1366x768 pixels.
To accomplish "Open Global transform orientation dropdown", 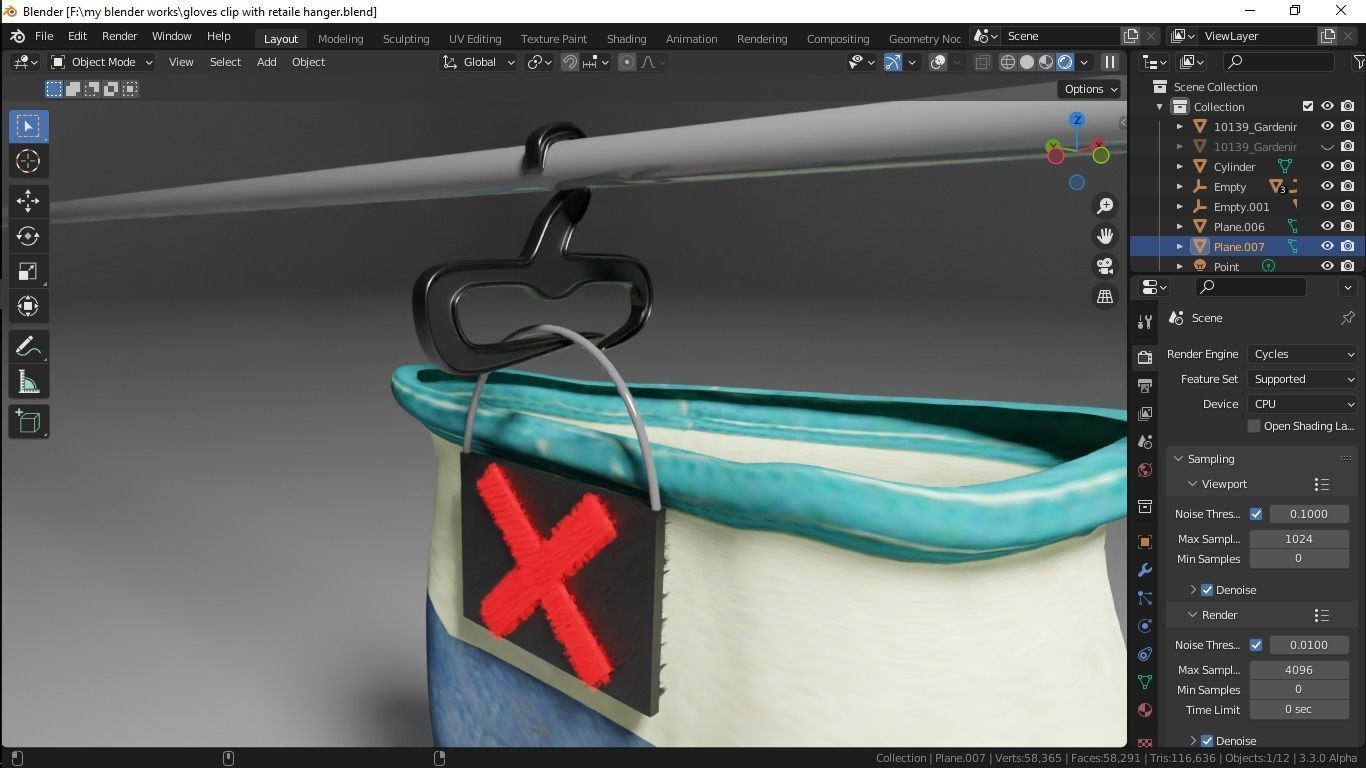I will coord(479,62).
